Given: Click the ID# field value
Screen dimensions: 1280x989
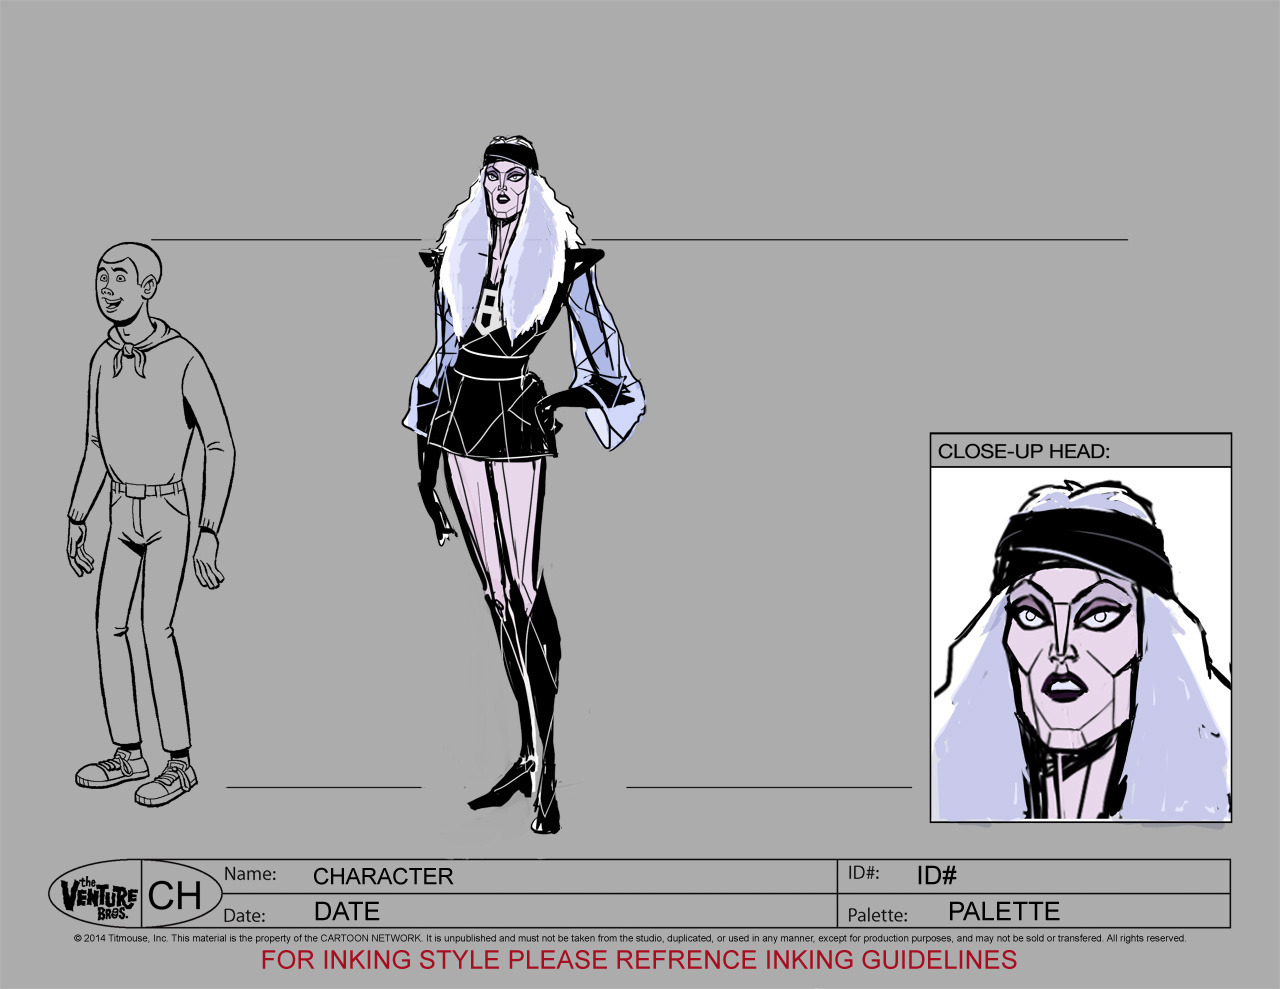Looking at the screenshot, I should click(x=937, y=876).
